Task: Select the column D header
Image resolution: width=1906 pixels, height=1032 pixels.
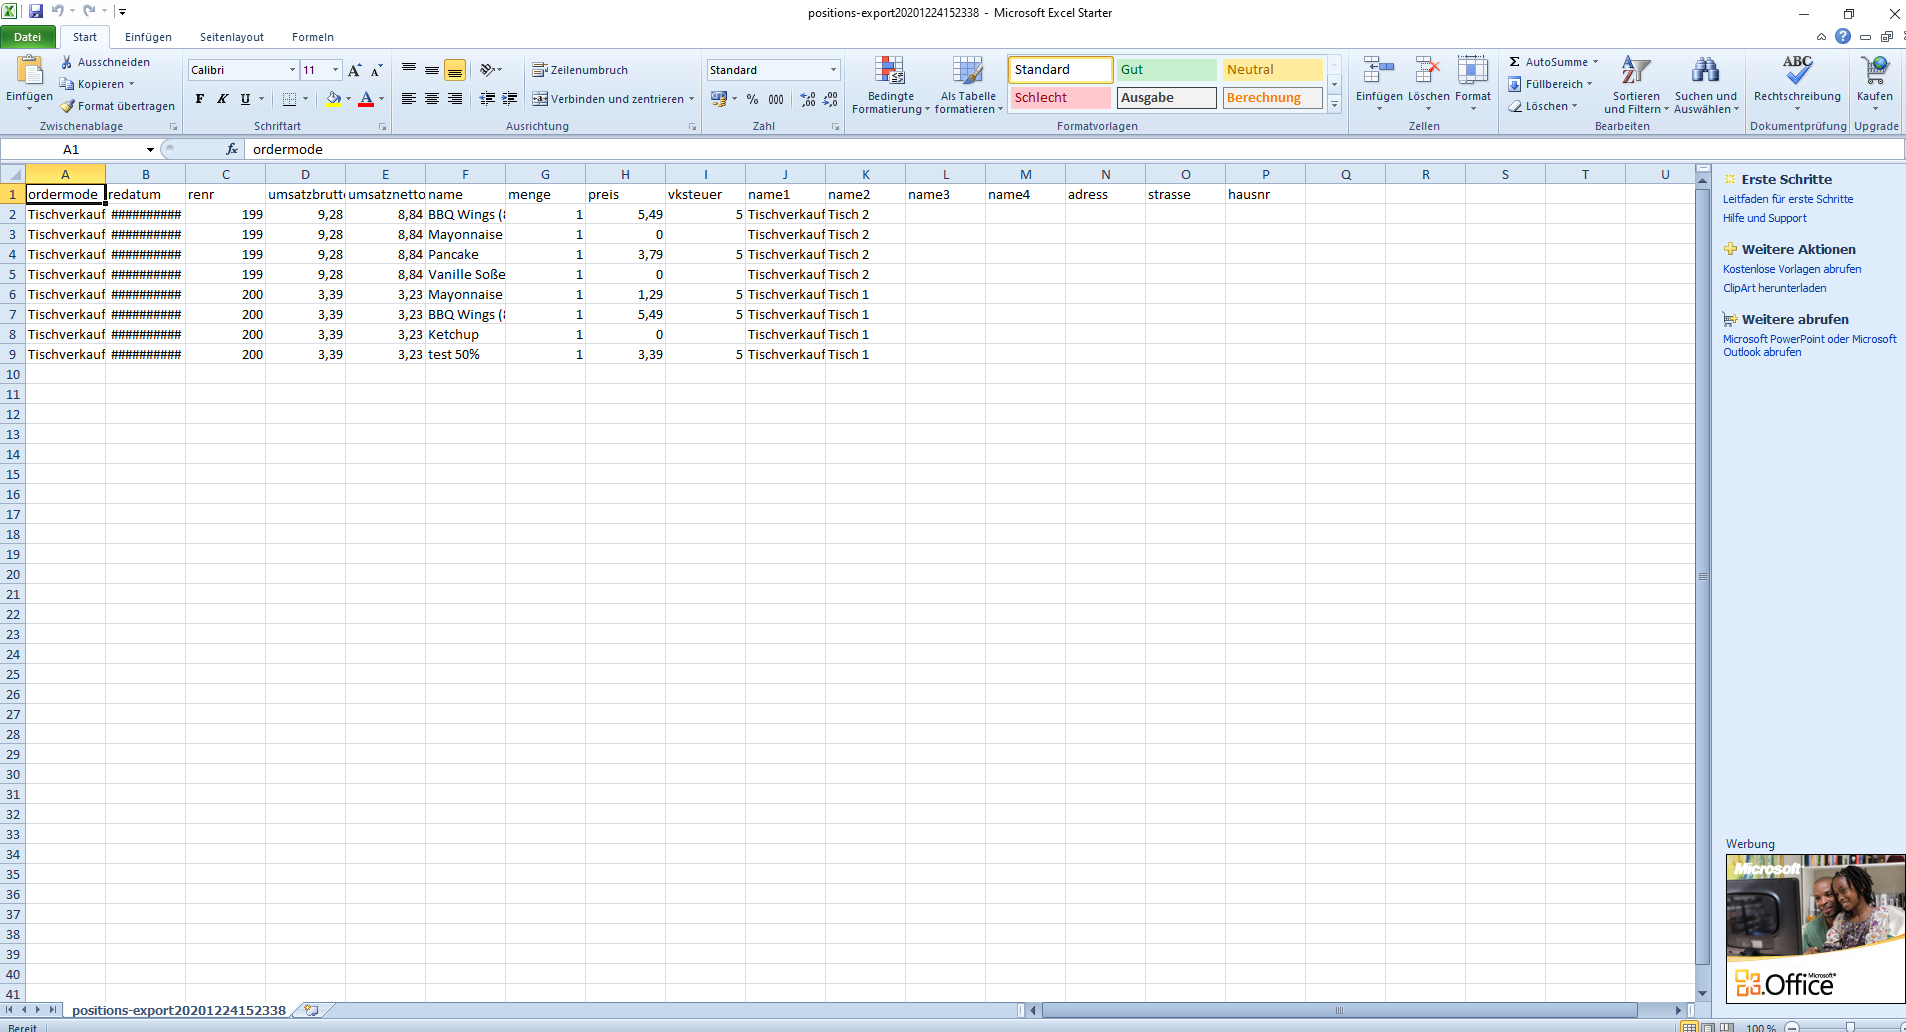Action: tap(305, 174)
